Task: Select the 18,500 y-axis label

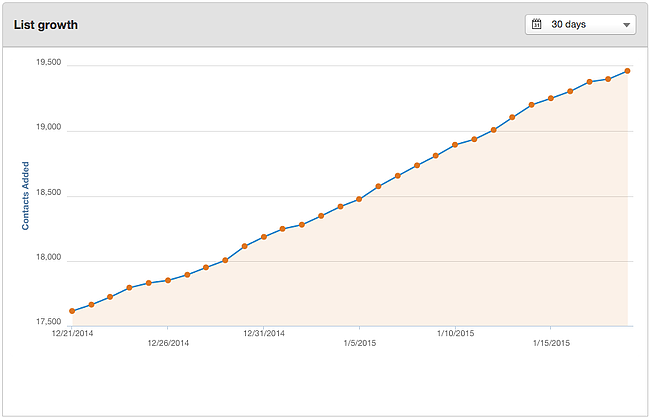Action: pos(48,193)
